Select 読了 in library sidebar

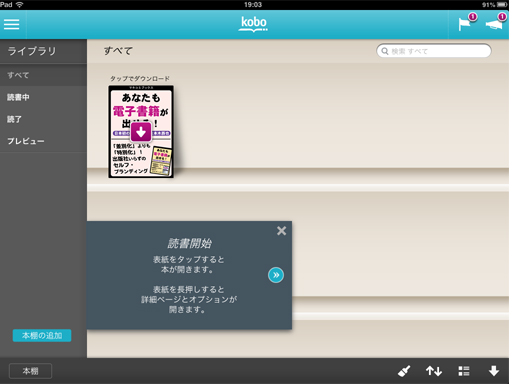pyautogui.click(x=43, y=119)
